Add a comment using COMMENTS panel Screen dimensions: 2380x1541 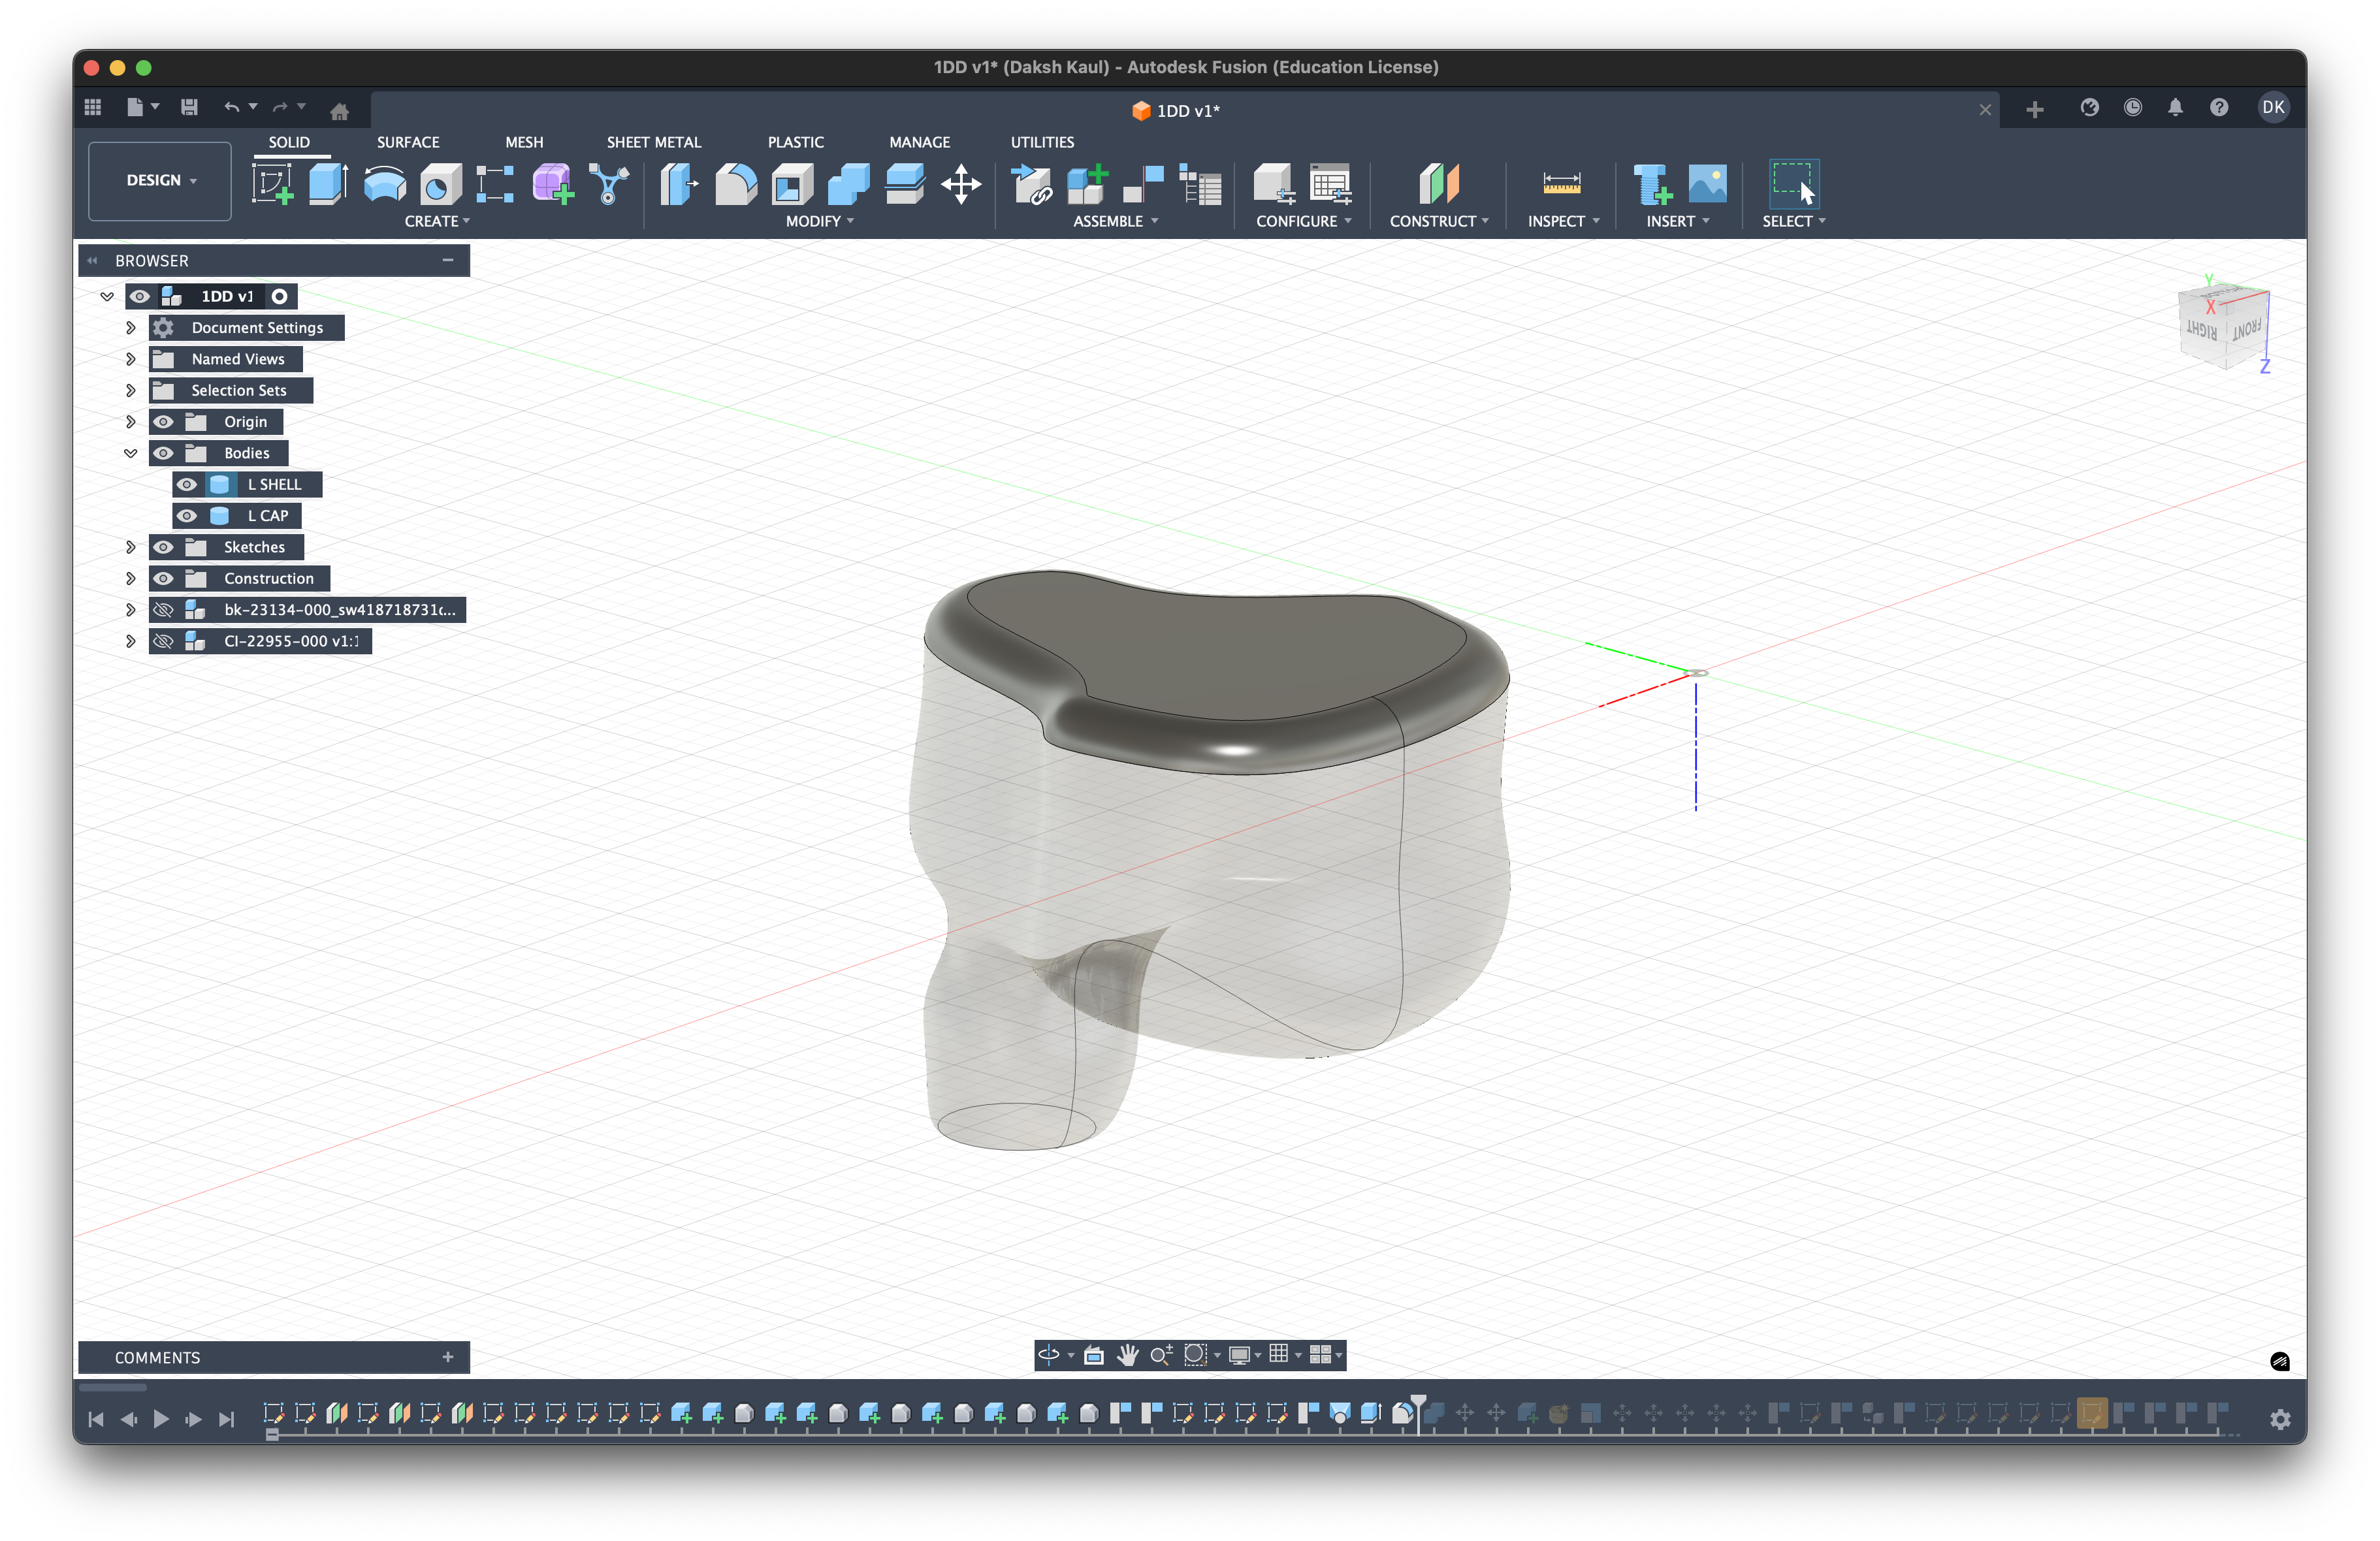coord(448,1357)
